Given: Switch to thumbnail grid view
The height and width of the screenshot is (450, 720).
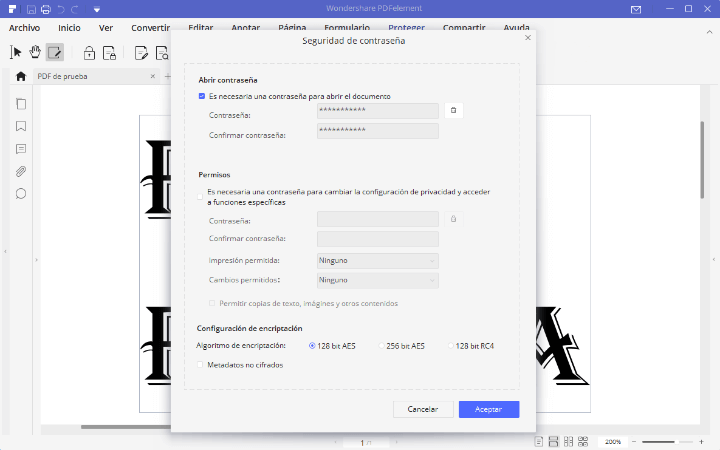Looking at the screenshot, I should 583,442.
